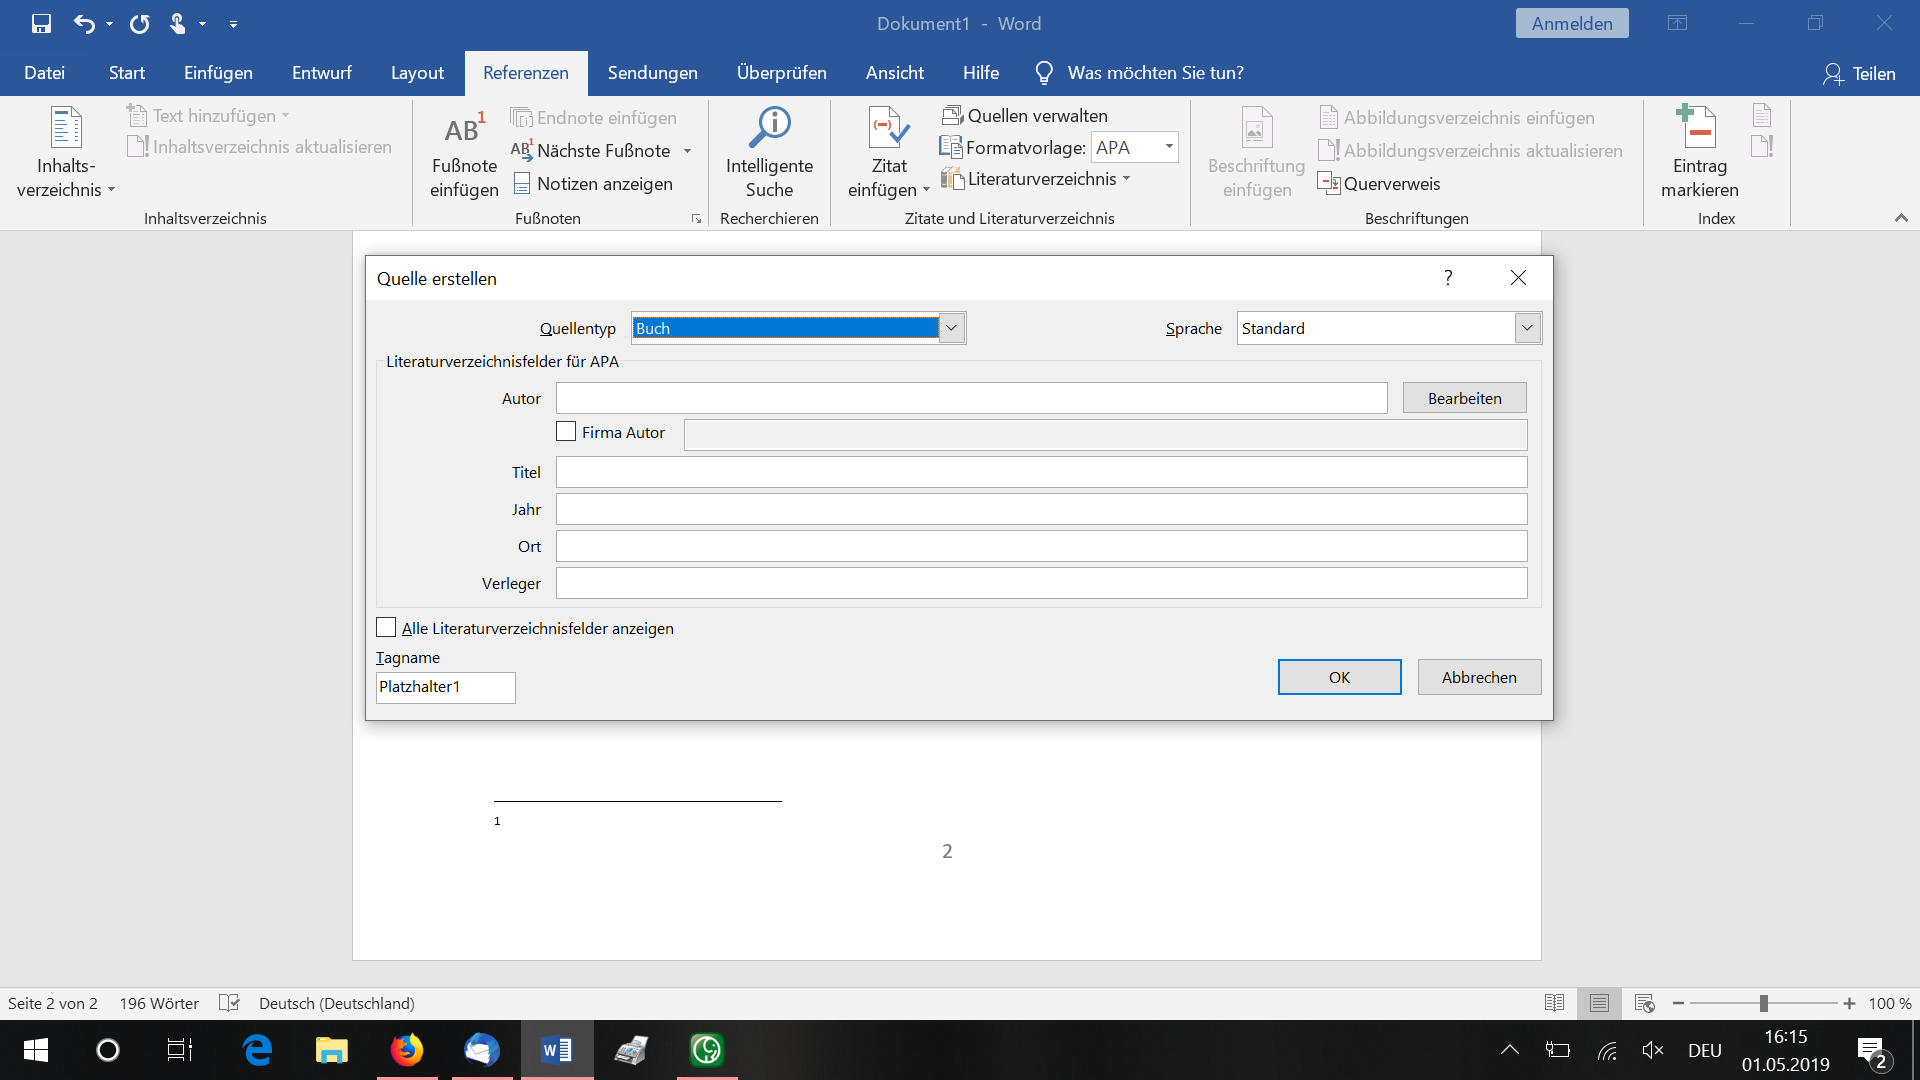Click into the Jahr text field
1920x1080 pixels.
1041,509
